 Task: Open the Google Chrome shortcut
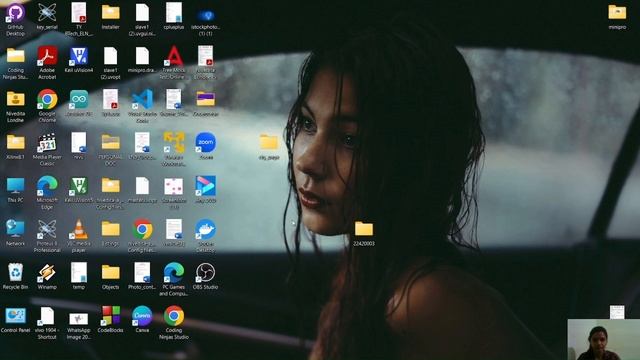pyautogui.click(x=47, y=99)
